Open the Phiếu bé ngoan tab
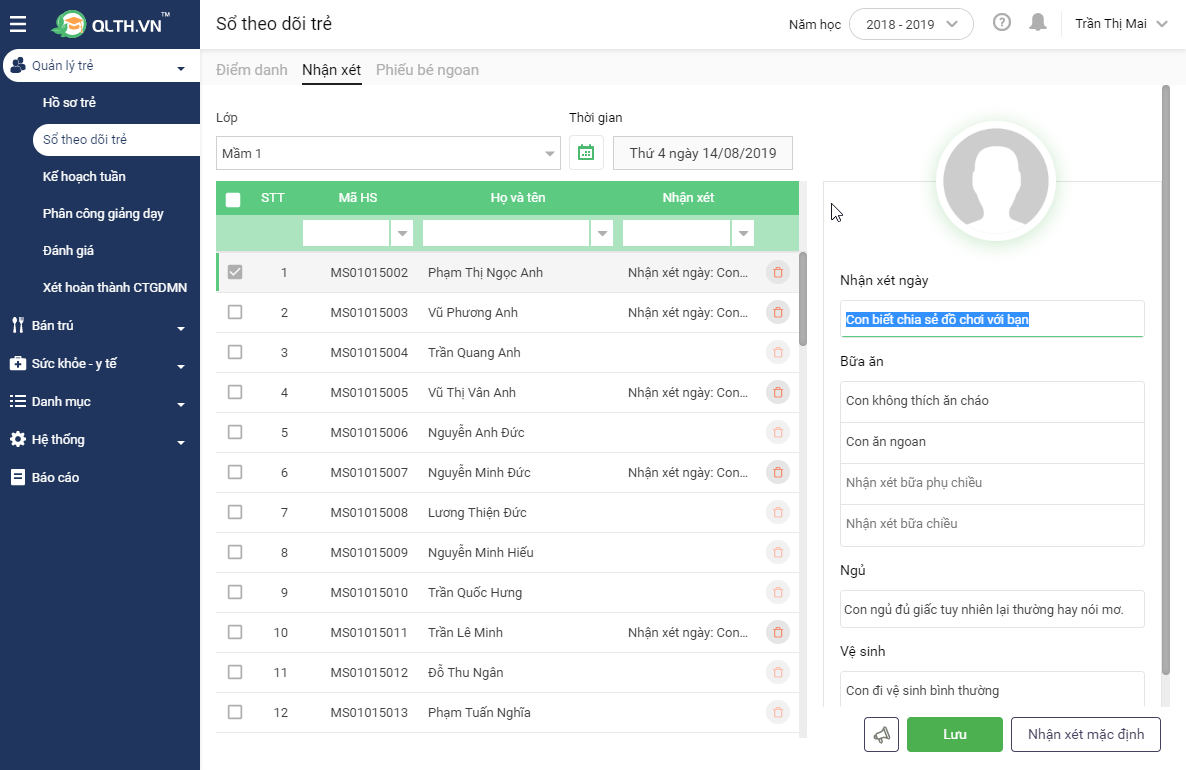The width and height of the screenshot is (1186, 770). [x=427, y=70]
